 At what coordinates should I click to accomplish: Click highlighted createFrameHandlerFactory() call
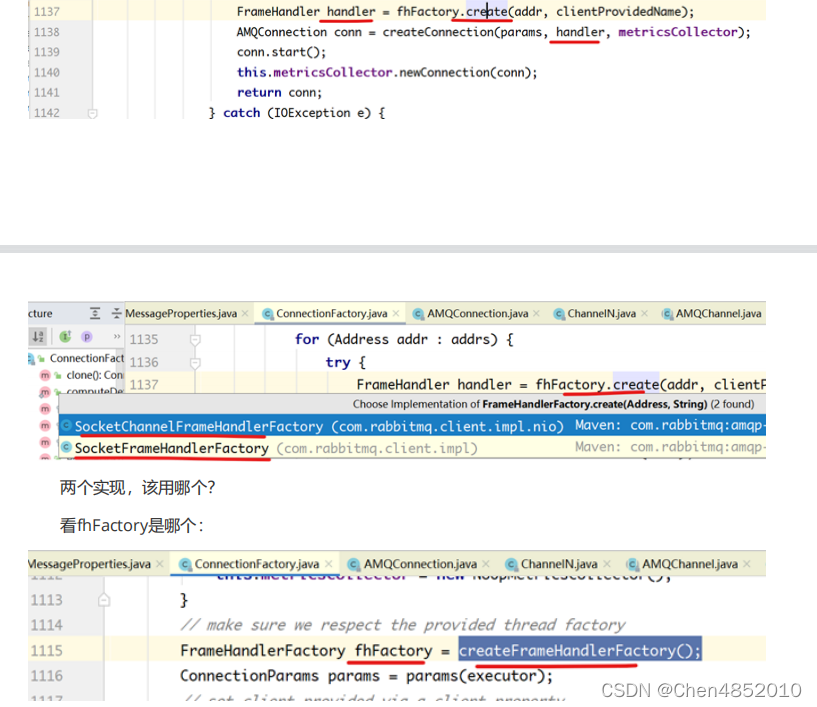point(580,650)
